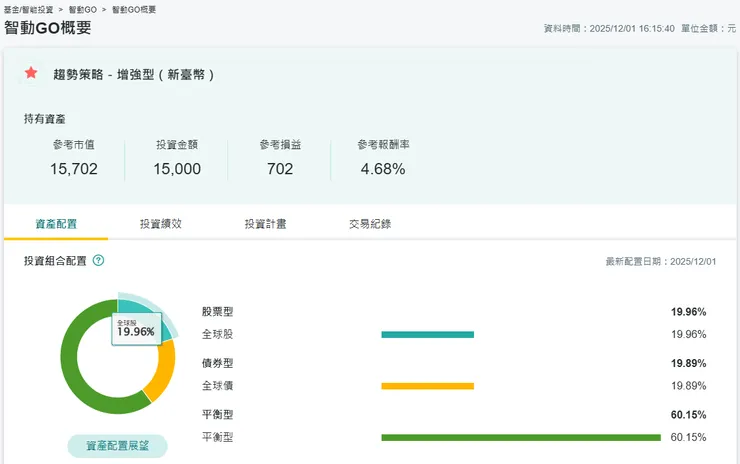
Task: Go to 智動GO breadcrumb link
Action: point(83,9)
